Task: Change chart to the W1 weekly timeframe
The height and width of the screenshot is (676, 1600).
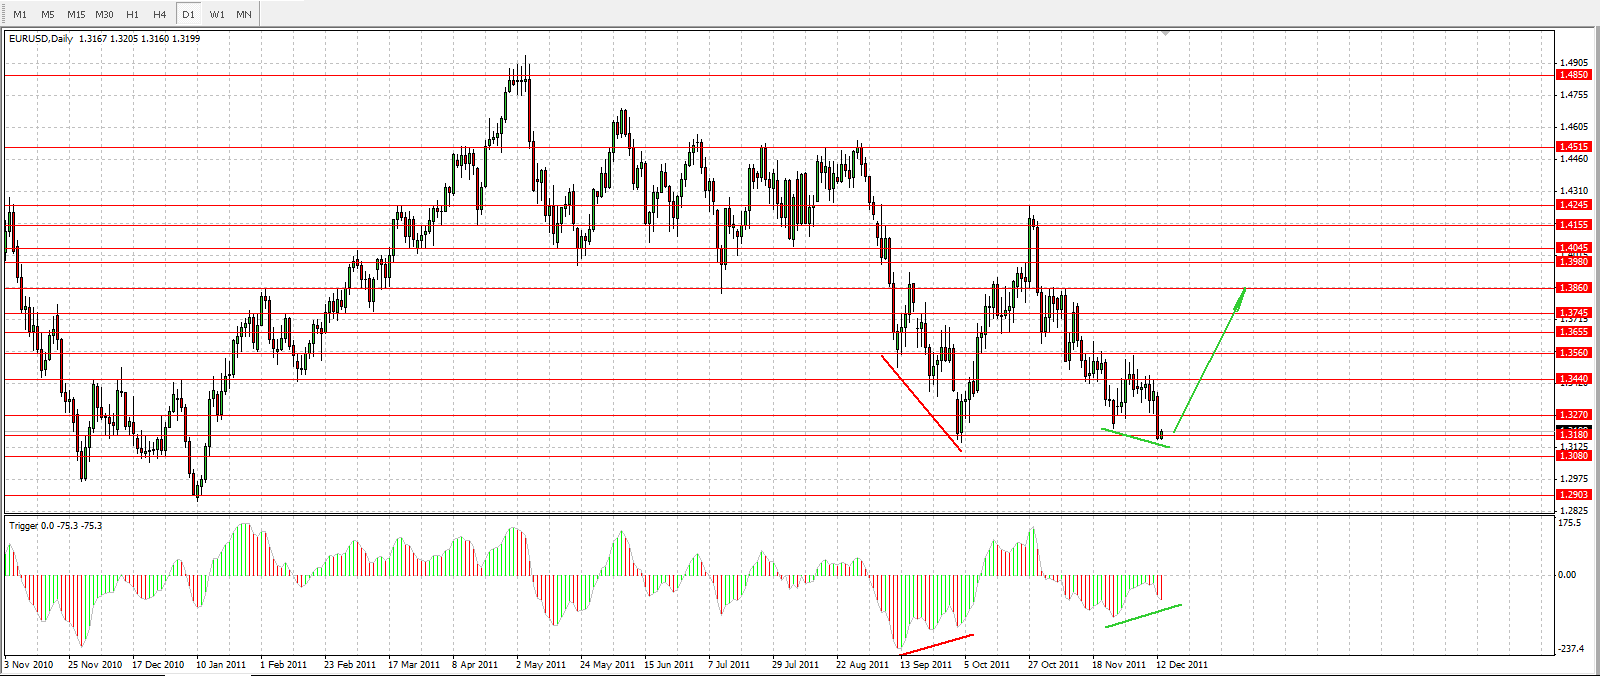Action: pos(217,14)
